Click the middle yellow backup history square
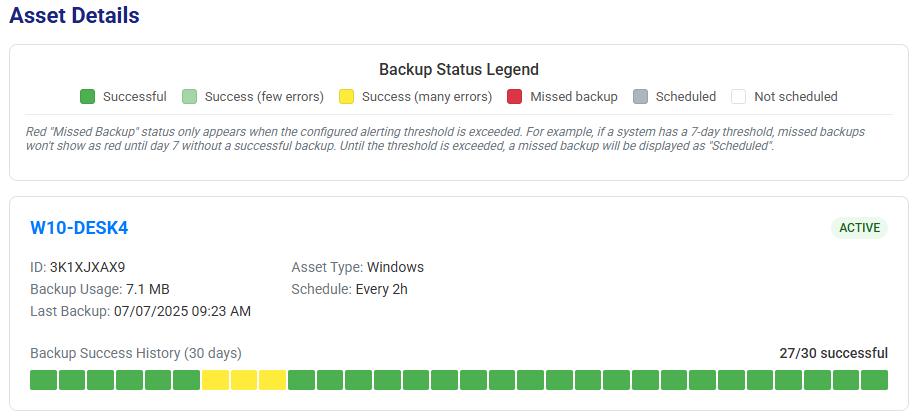This screenshot has width=919, height=416. tap(244, 380)
